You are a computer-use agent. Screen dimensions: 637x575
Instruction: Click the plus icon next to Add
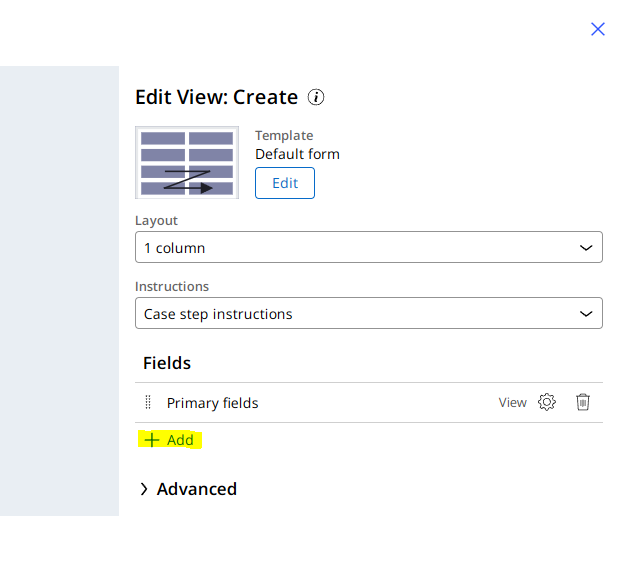pyautogui.click(x=151, y=440)
